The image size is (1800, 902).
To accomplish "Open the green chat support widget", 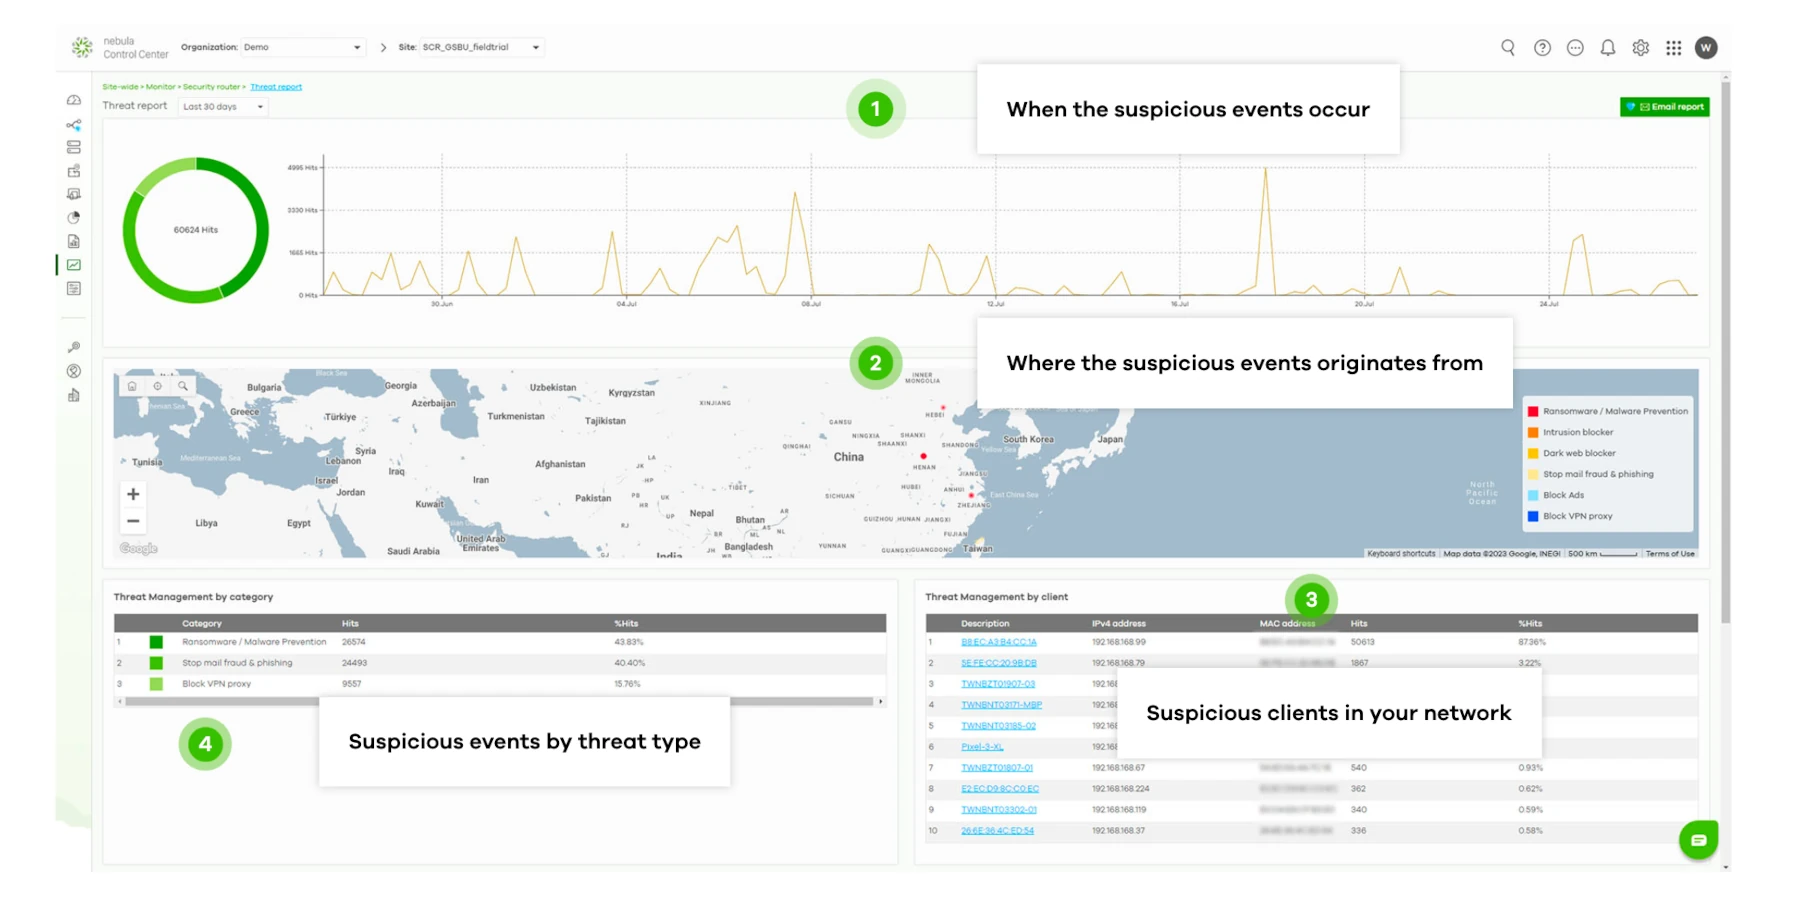I will pos(1698,840).
